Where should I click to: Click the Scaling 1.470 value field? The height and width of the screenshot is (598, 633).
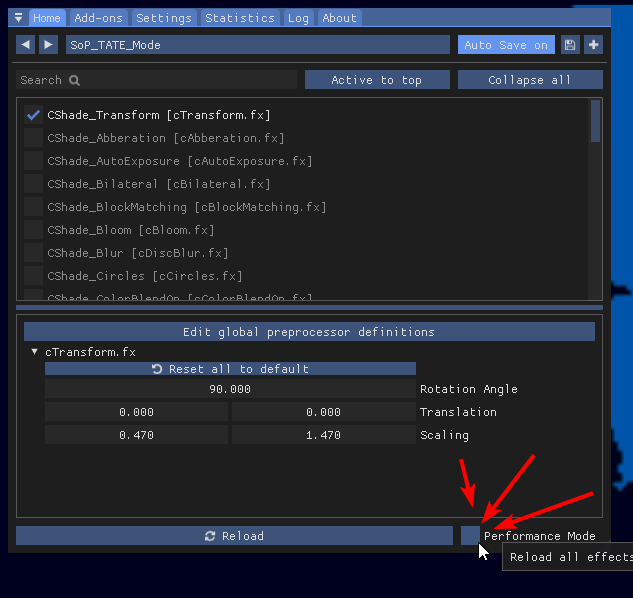pyautogui.click(x=324, y=435)
